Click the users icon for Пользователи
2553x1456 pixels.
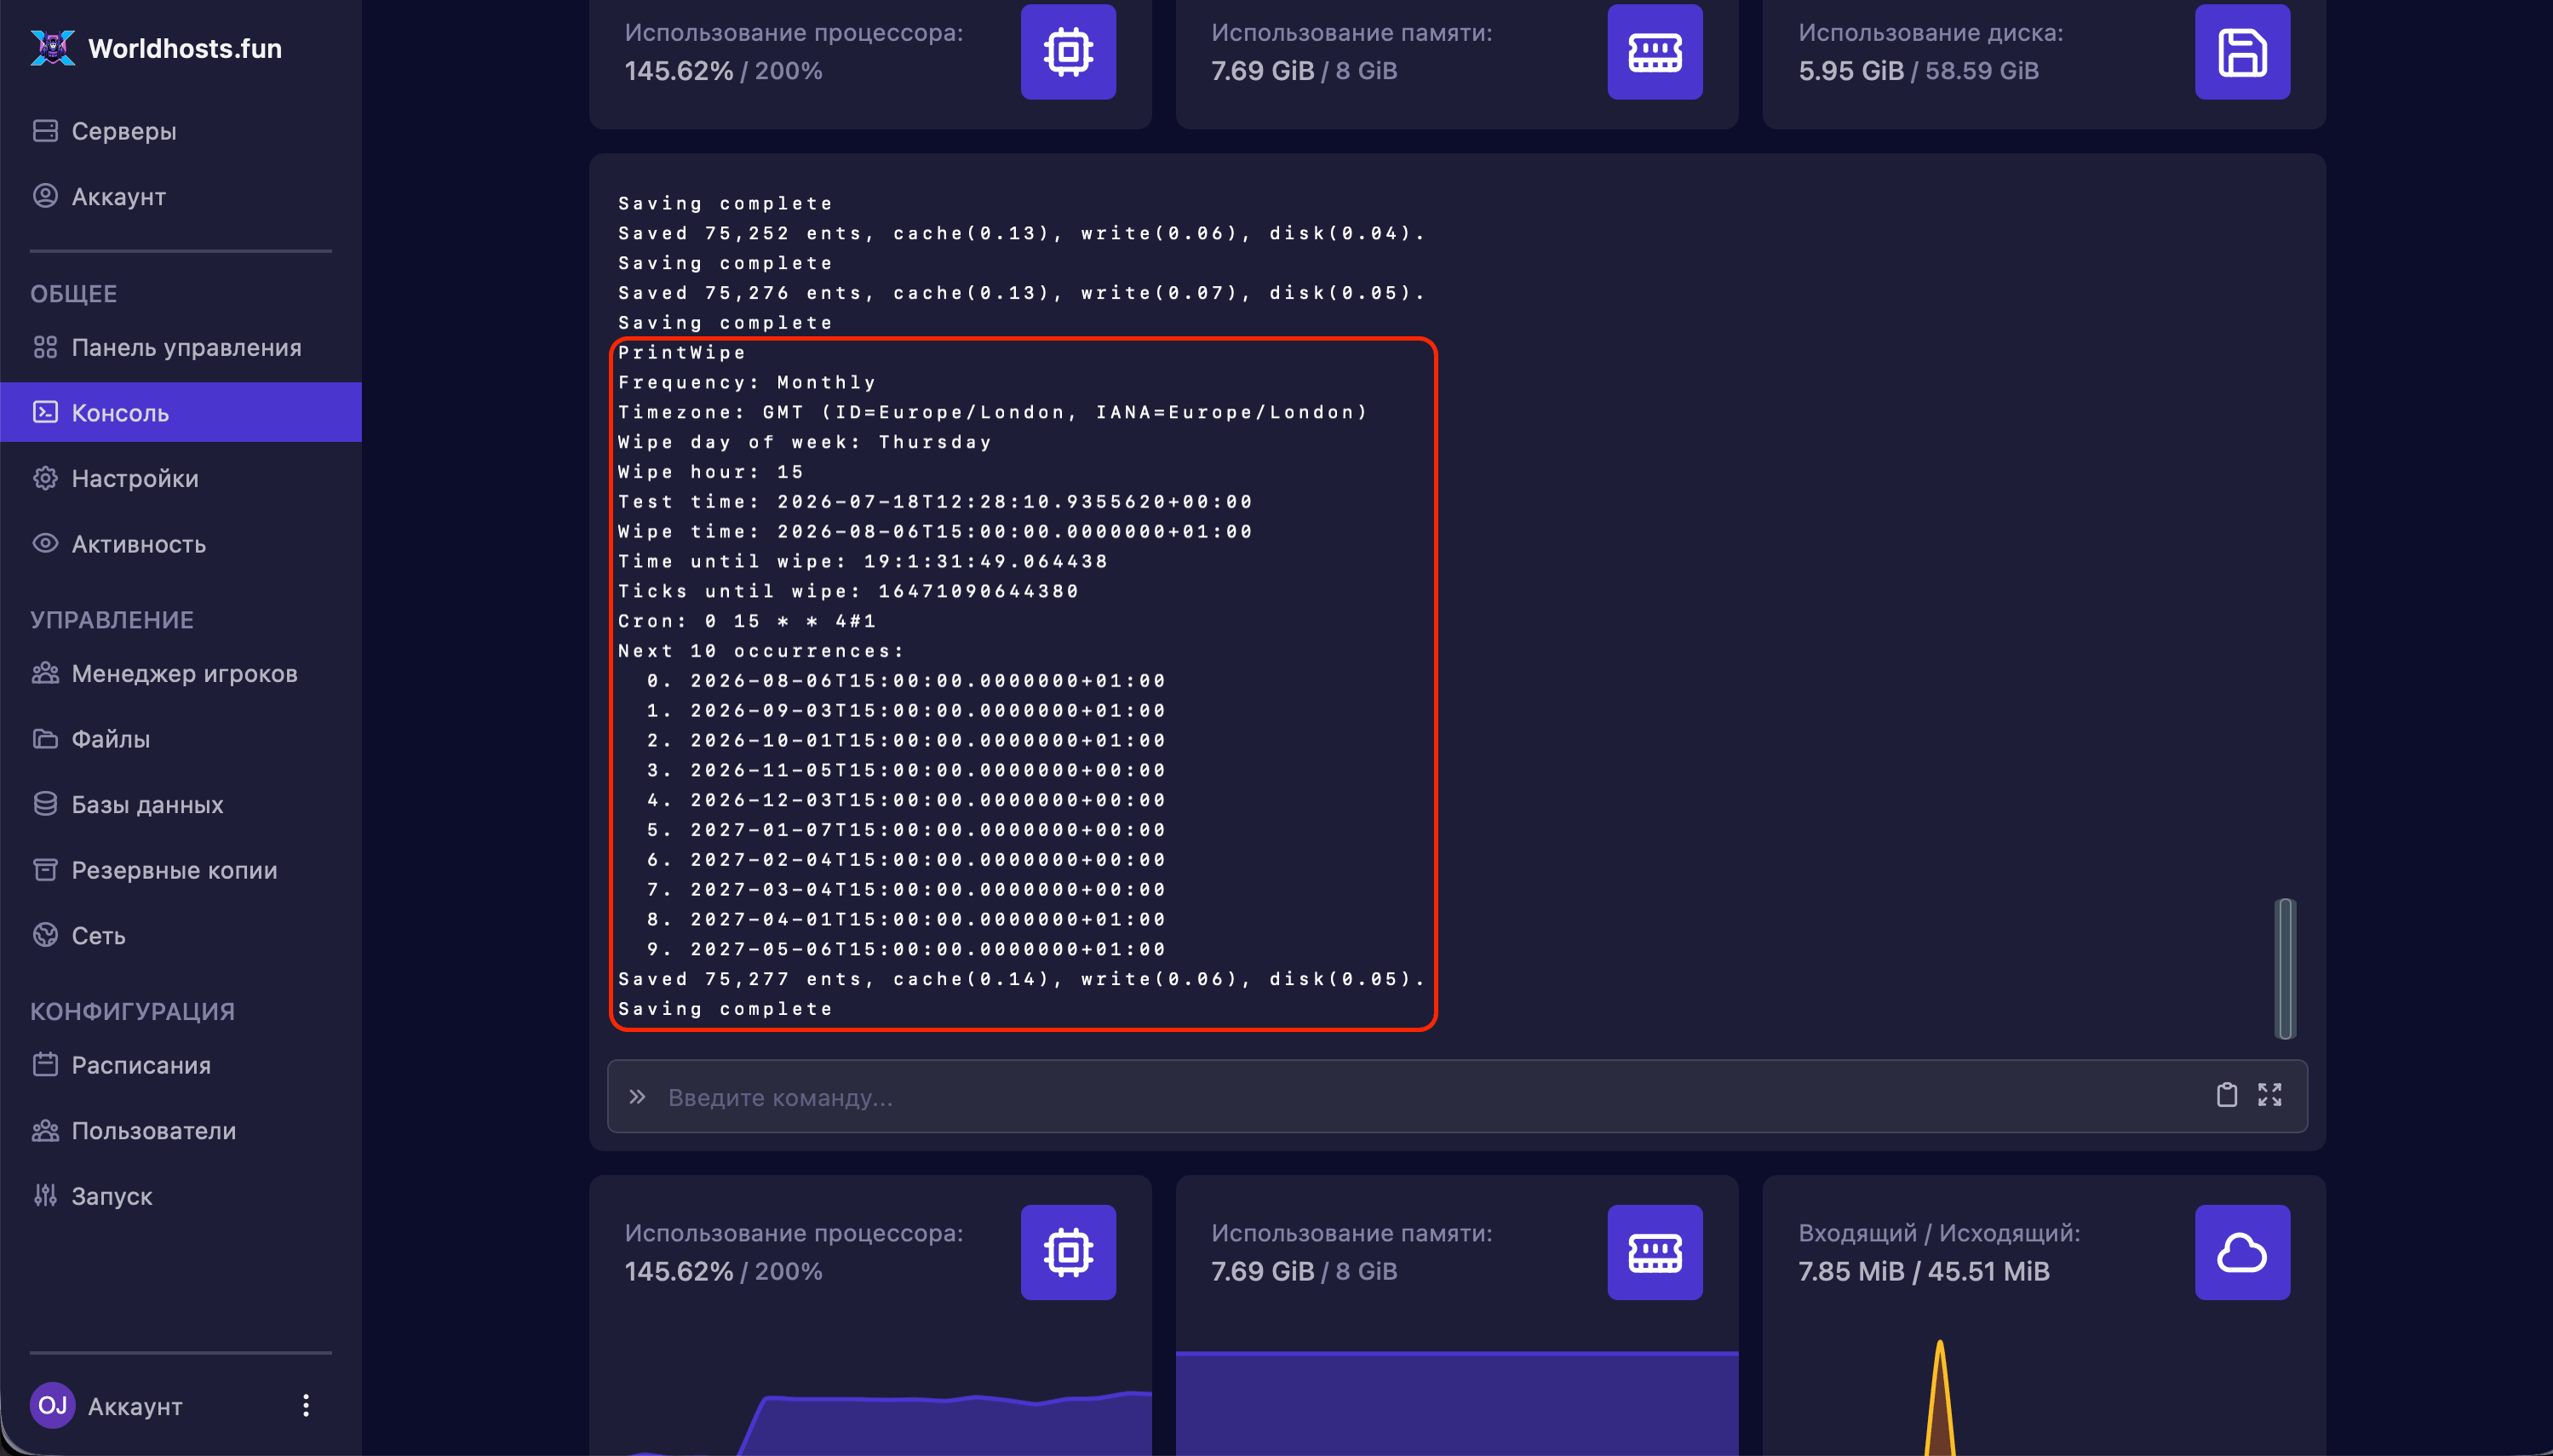(45, 1130)
